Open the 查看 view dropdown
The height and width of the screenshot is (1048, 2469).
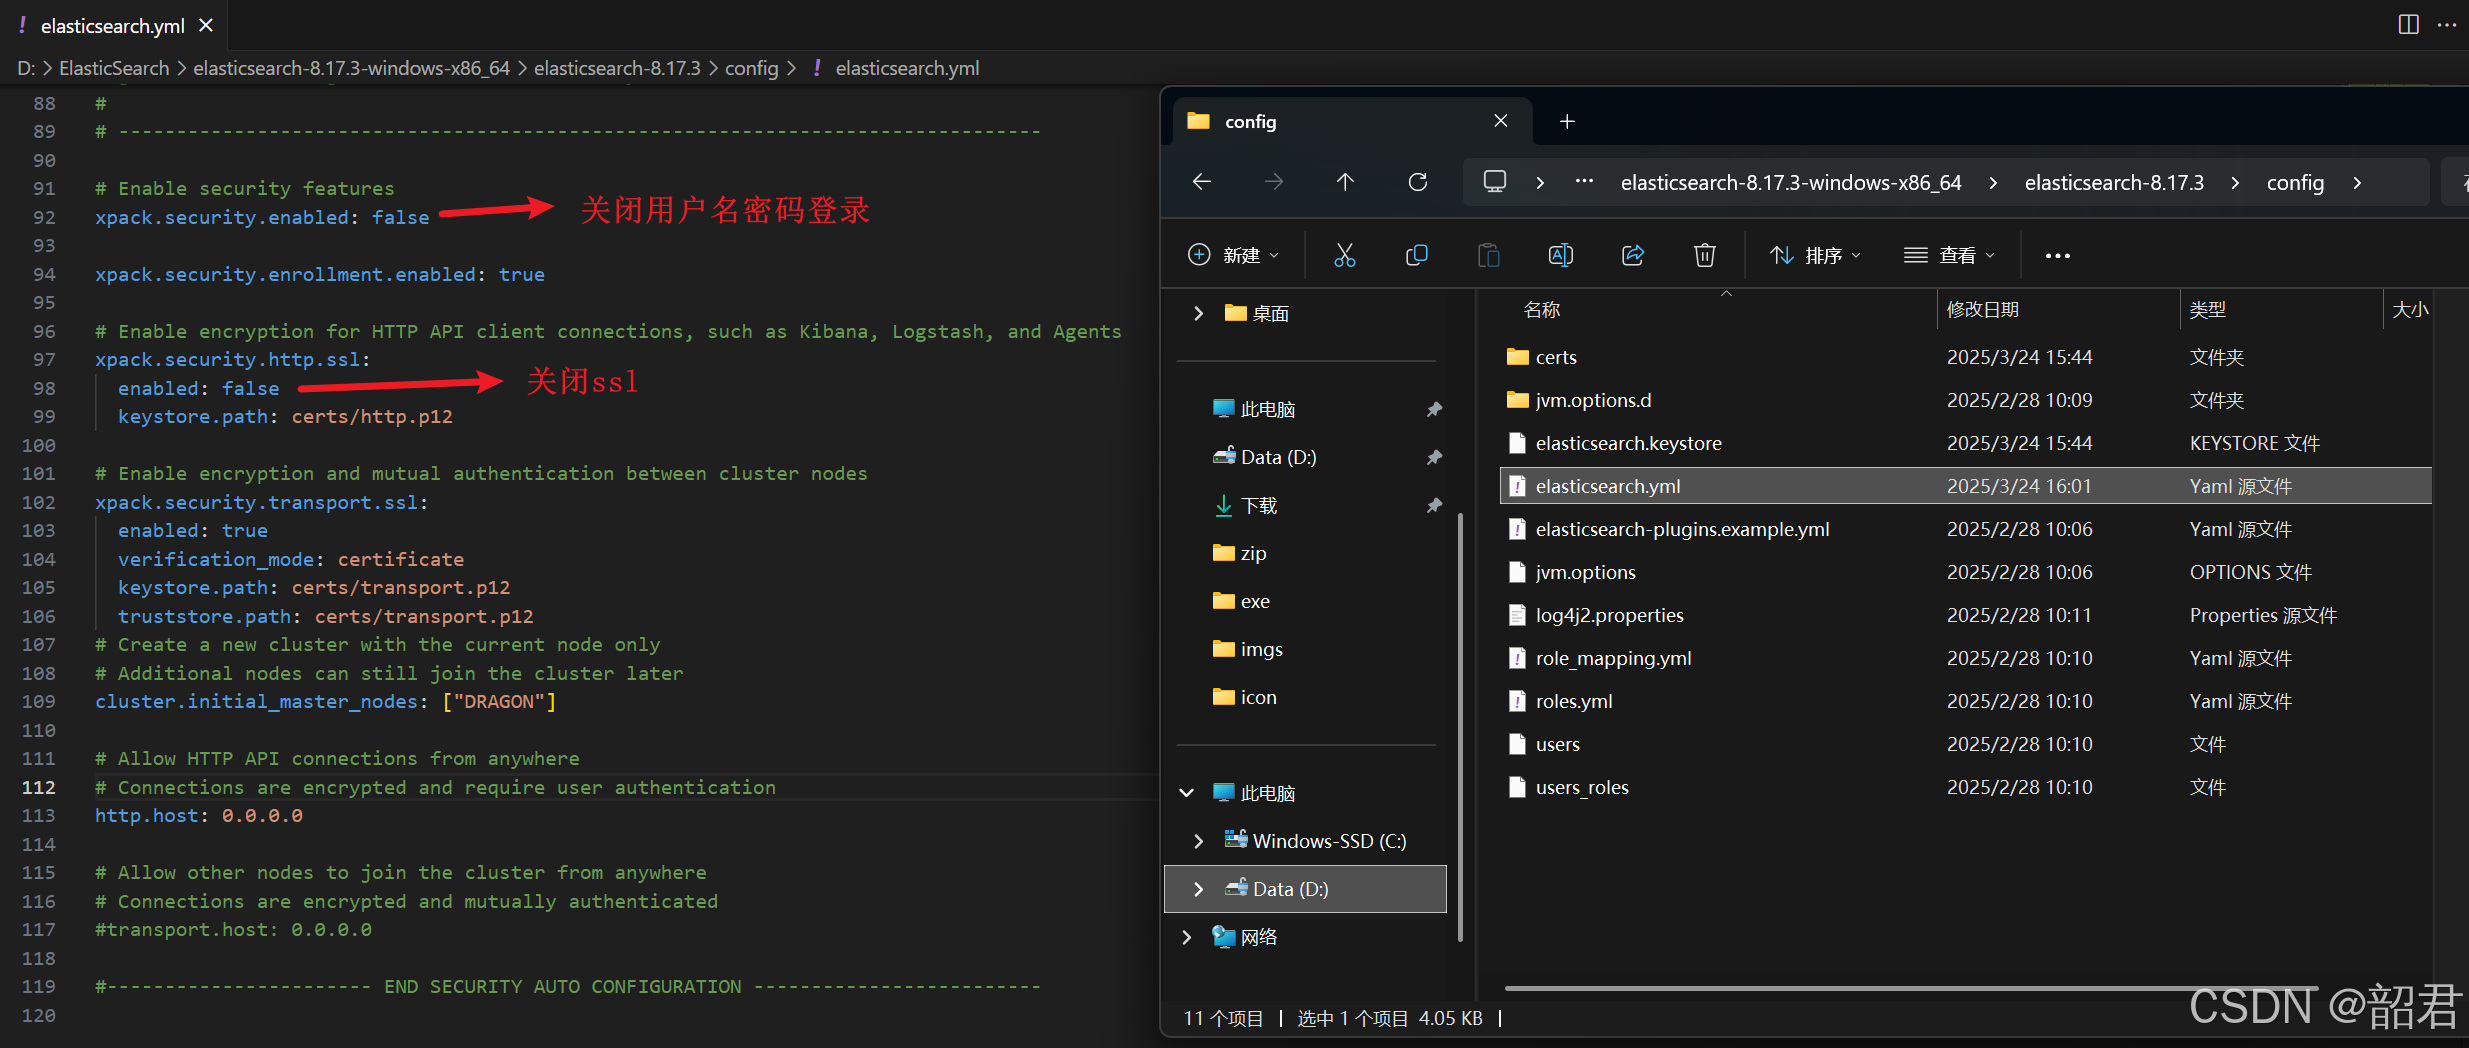click(1949, 255)
